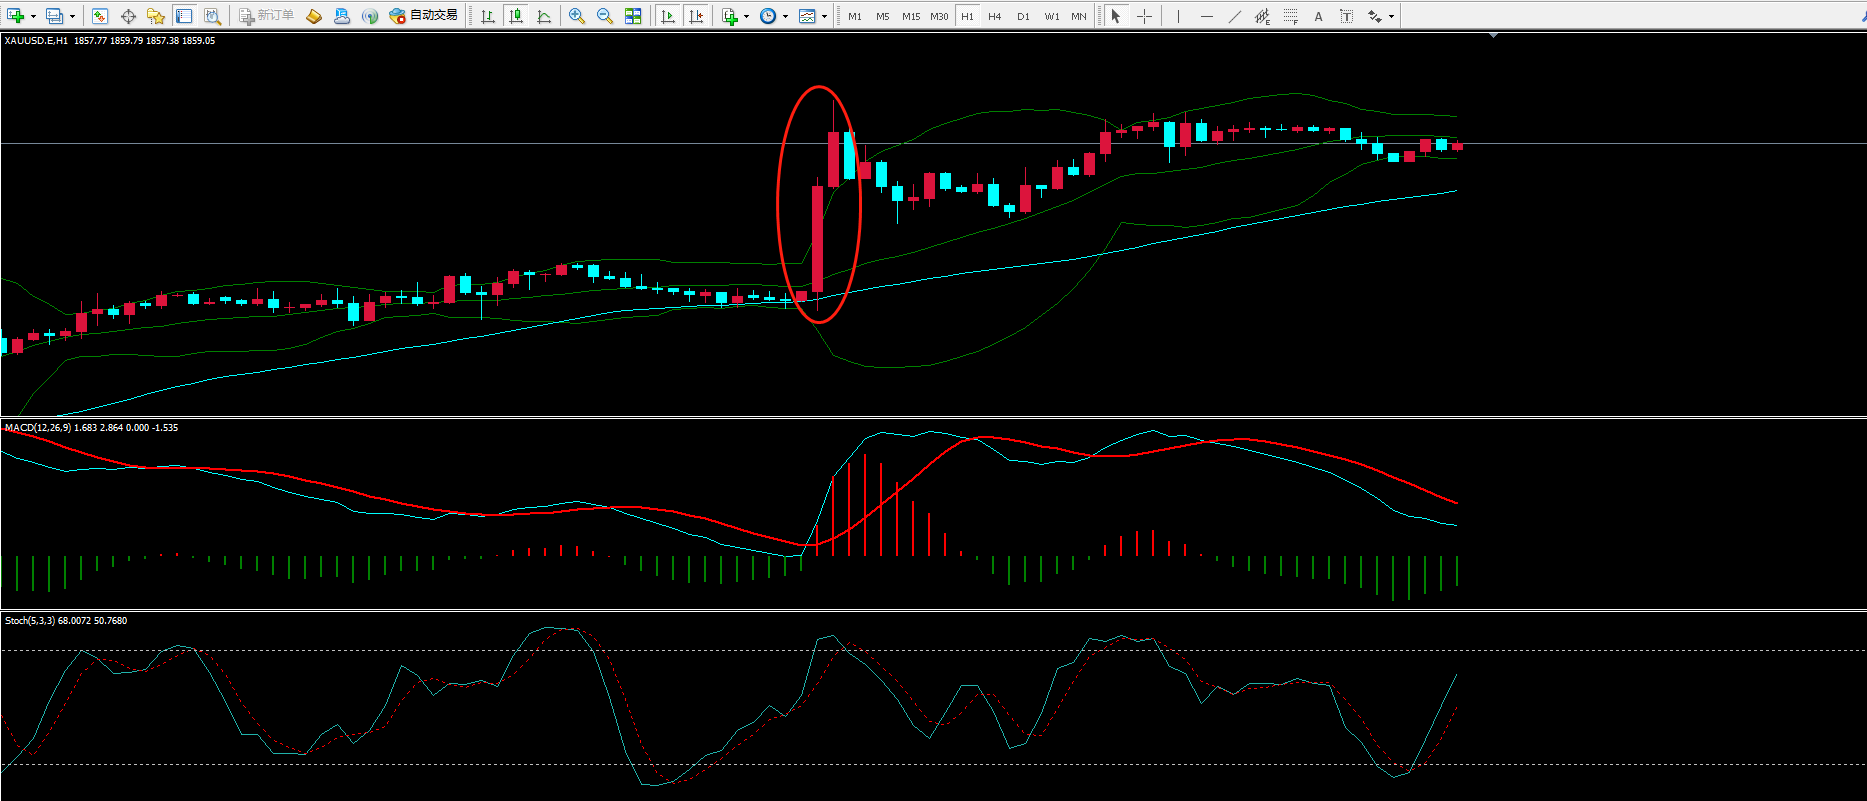Open the Market Watch panel
The image size is (1867, 801).
click(x=99, y=16)
